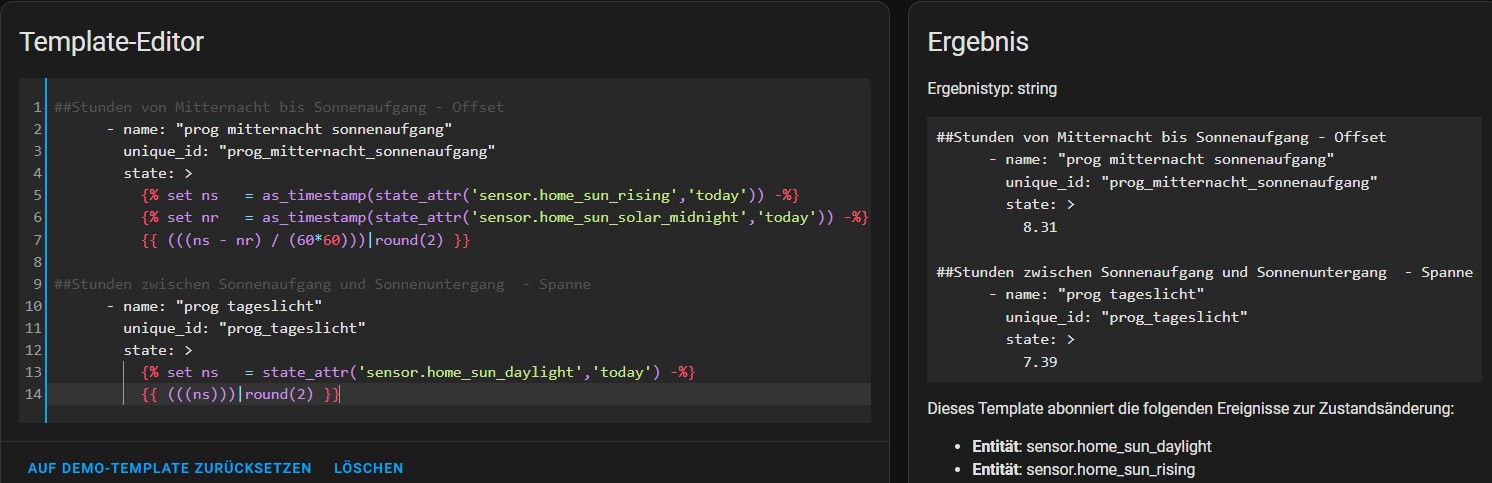Click the sensor.home_sun_daylight code line in editor

[x=417, y=372]
